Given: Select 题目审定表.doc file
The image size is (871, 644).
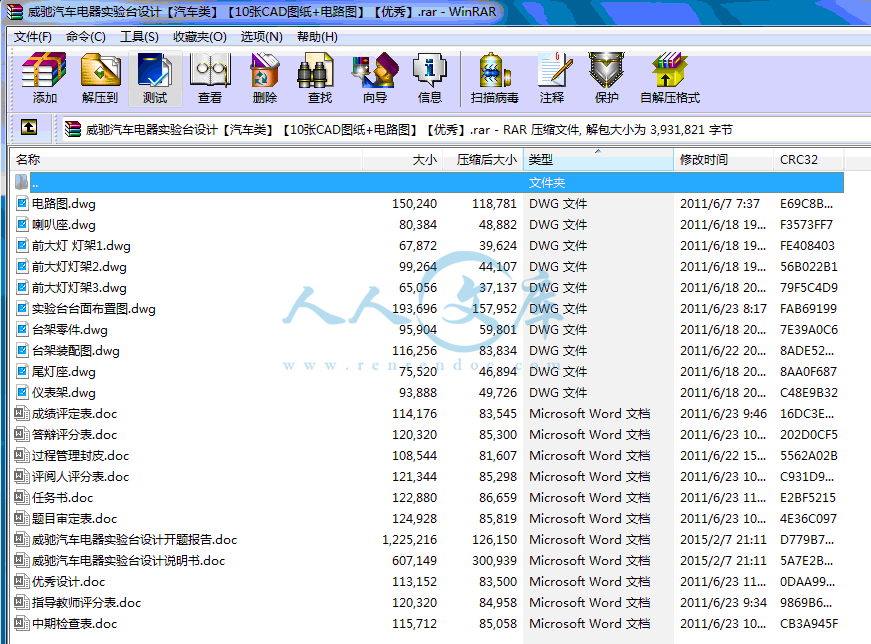Looking at the screenshot, I should [x=74, y=518].
